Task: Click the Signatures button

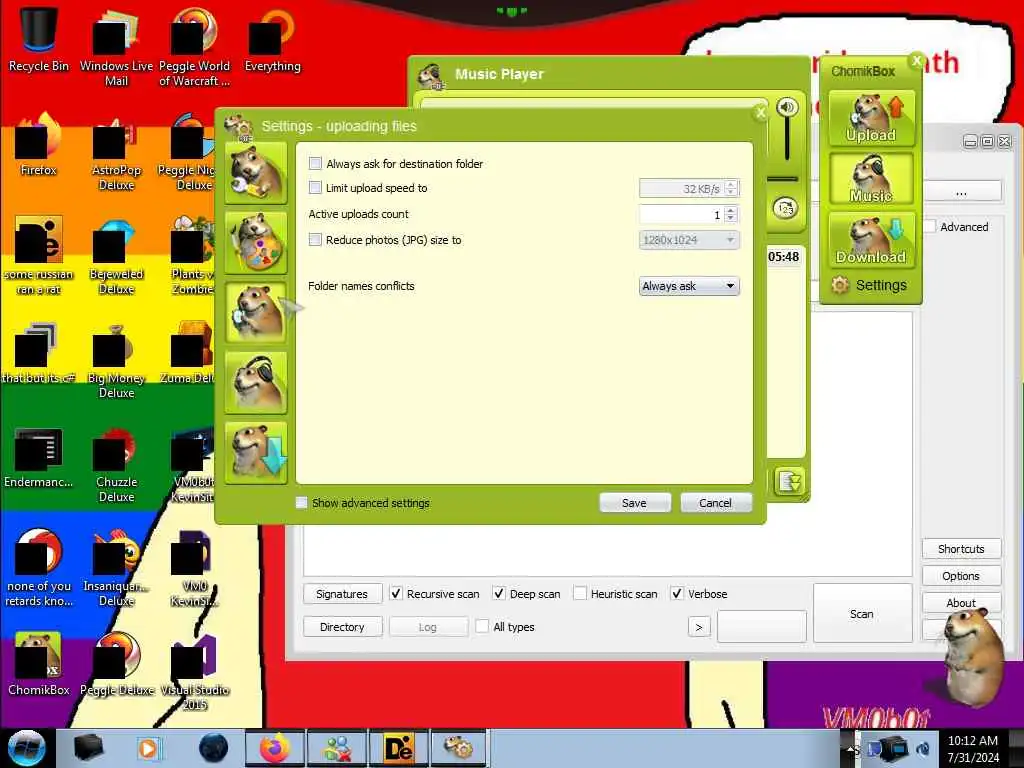Action: click(342, 594)
